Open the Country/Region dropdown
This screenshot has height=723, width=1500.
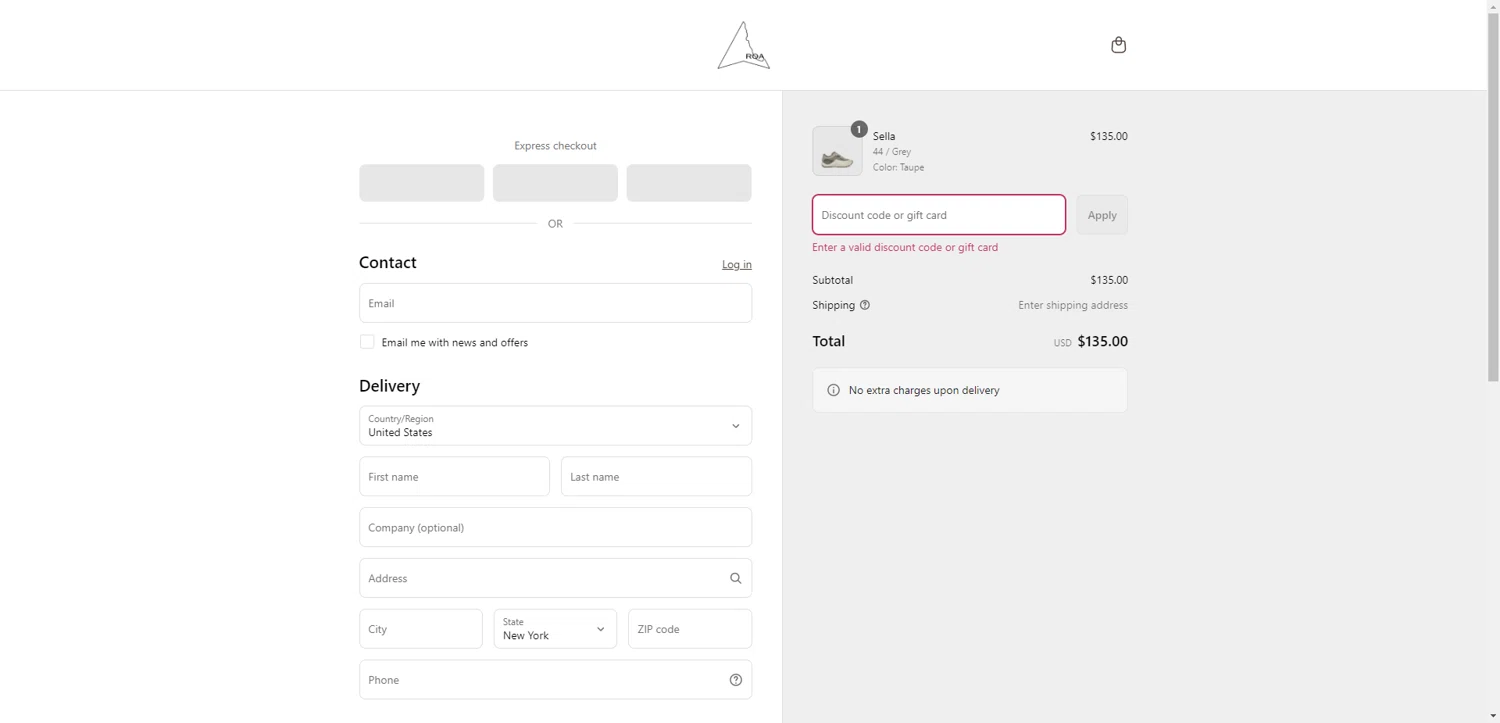pyautogui.click(x=555, y=426)
